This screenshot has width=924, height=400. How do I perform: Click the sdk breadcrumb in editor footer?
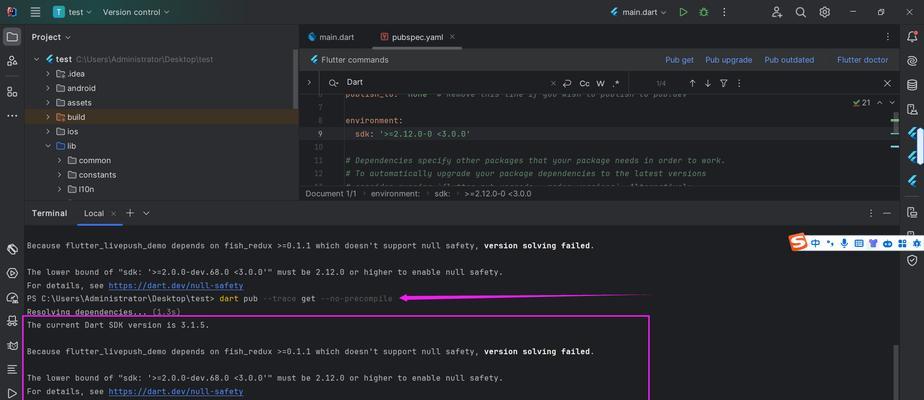pos(440,193)
